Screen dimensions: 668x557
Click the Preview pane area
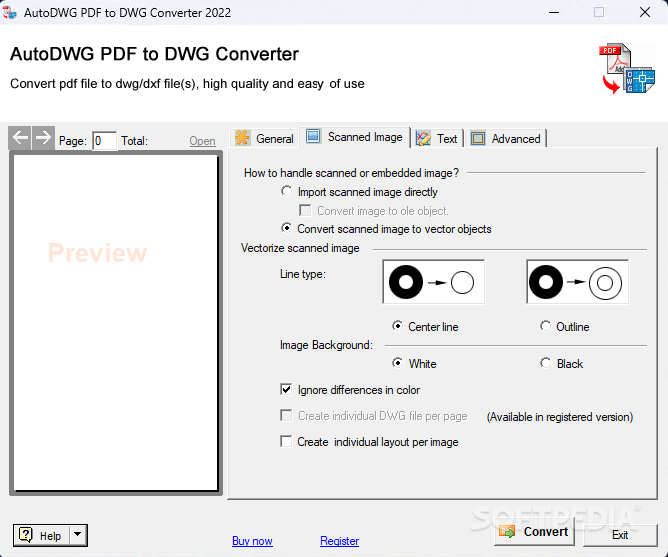tap(116, 323)
